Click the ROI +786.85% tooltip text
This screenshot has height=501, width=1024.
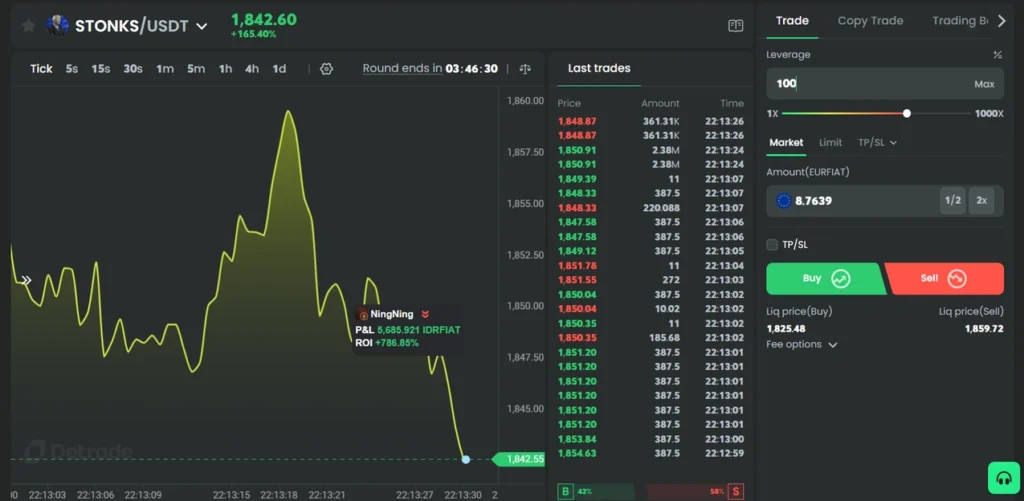pos(387,342)
